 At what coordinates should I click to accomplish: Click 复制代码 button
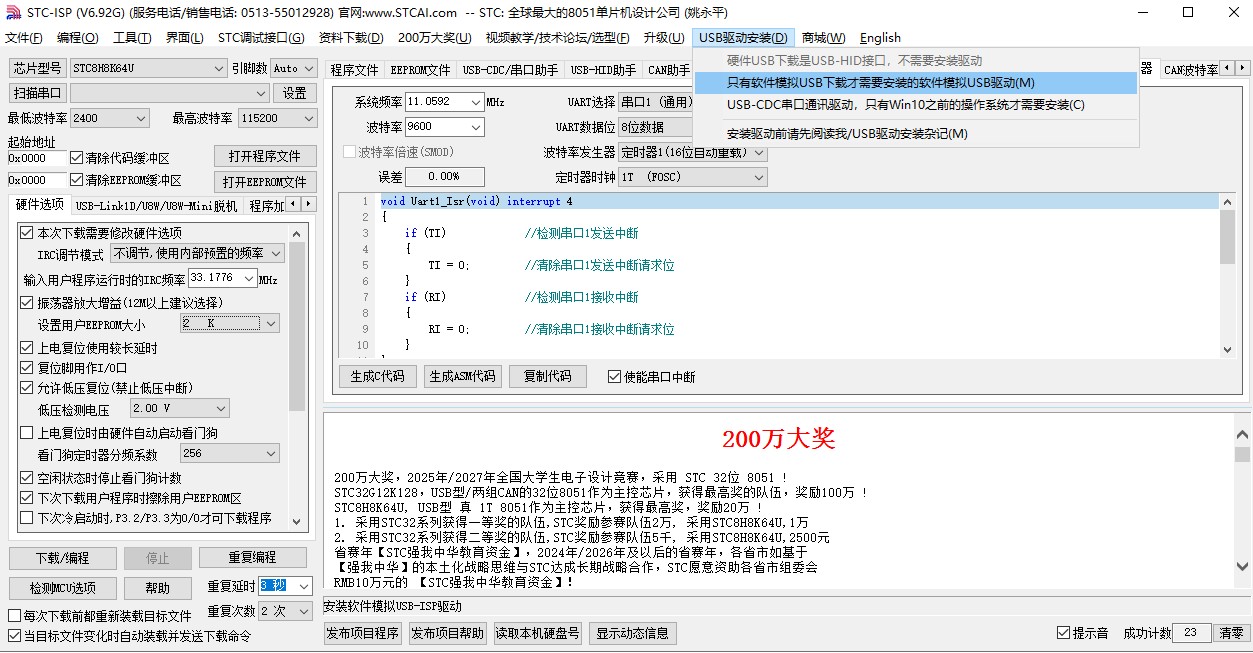point(547,376)
